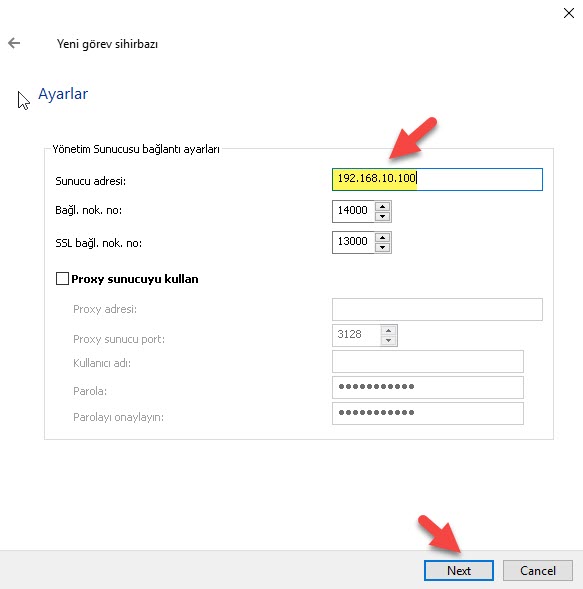583x589 pixels.
Task: Select the Proxy adresi text field
Action: 437,309
